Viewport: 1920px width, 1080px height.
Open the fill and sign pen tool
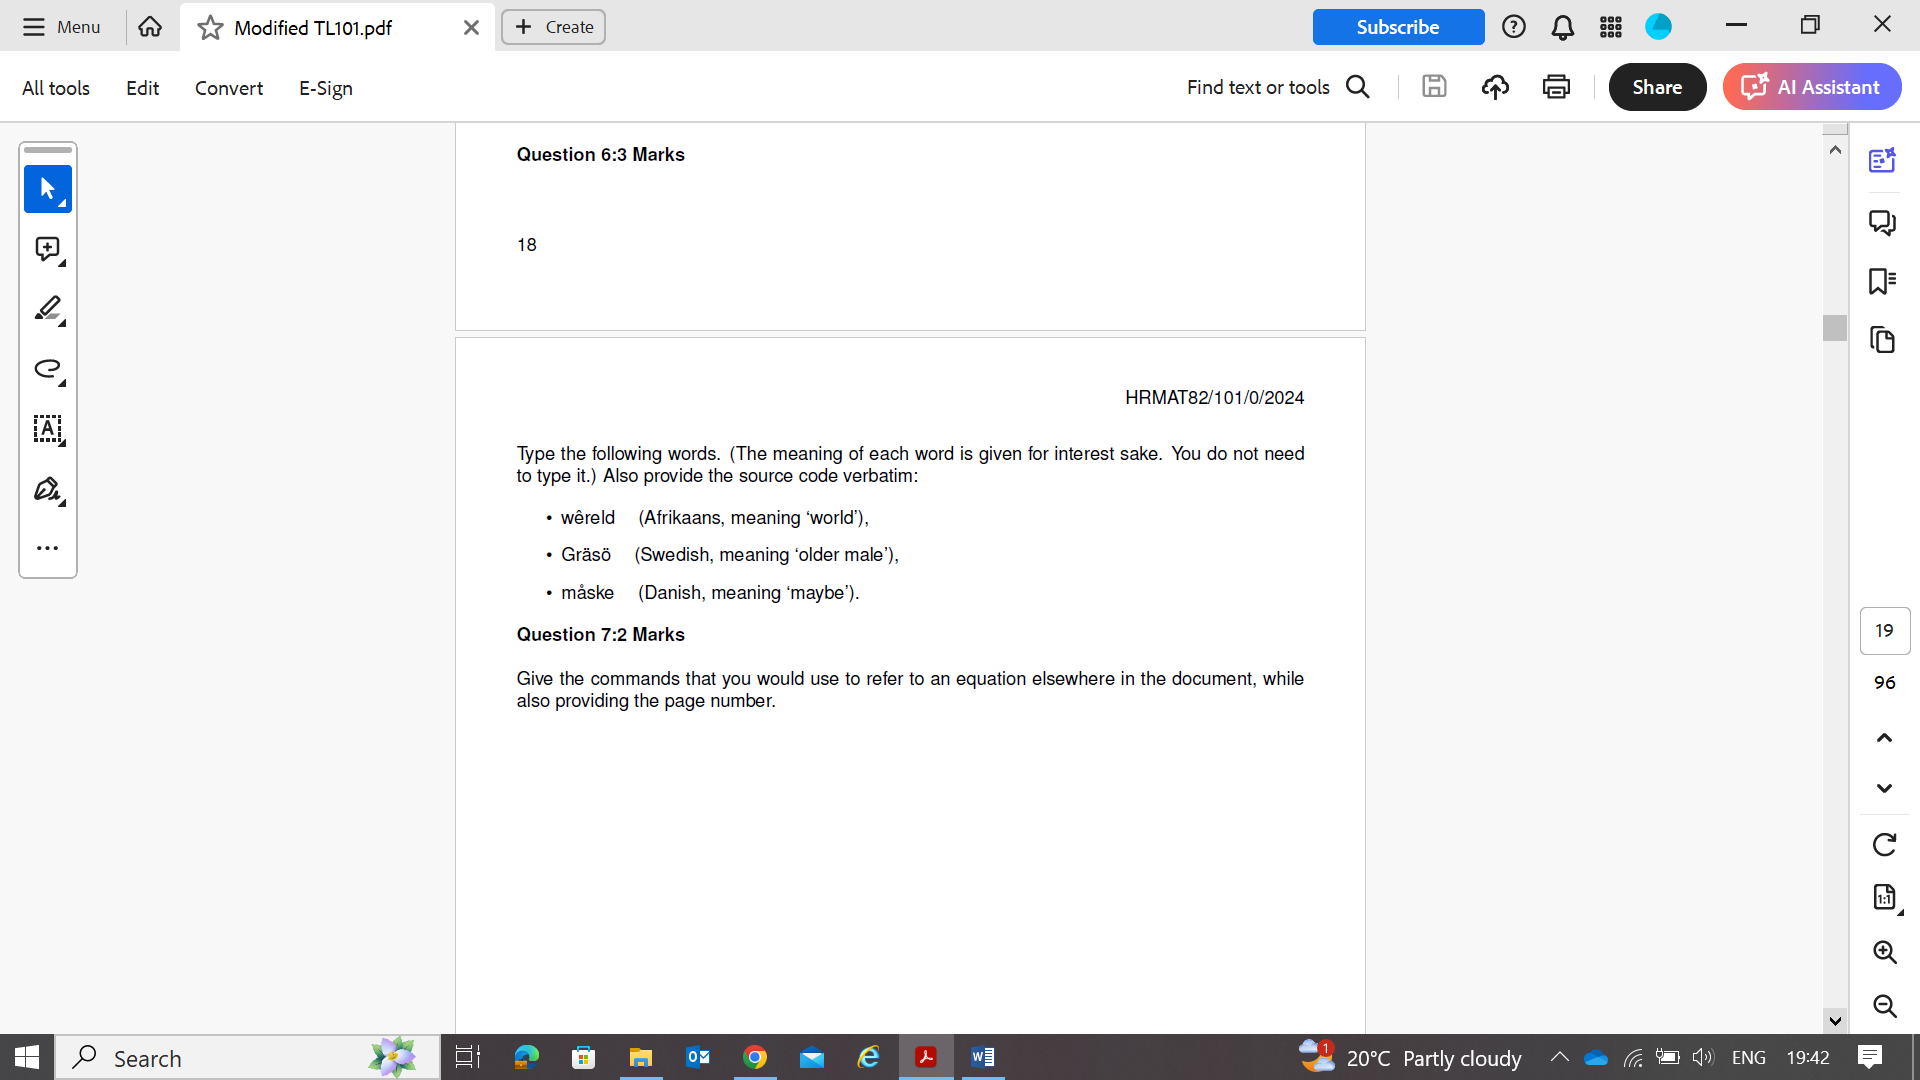pyautogui.click(x=47, y=489)
